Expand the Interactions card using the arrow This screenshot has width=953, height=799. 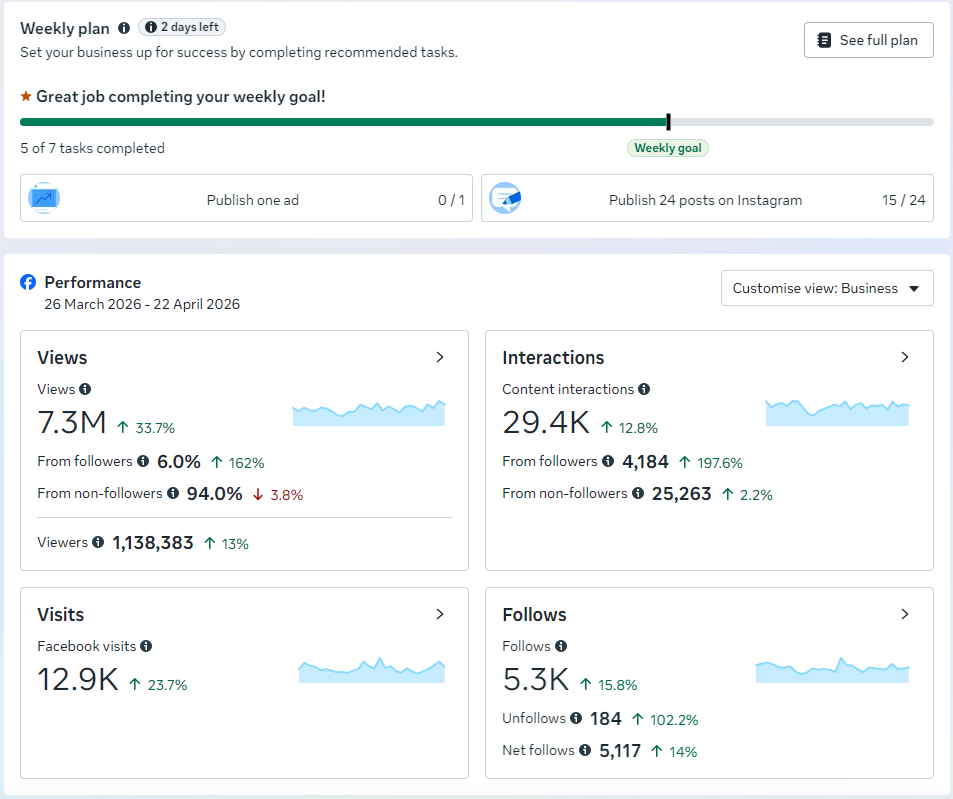click(905, 357)
